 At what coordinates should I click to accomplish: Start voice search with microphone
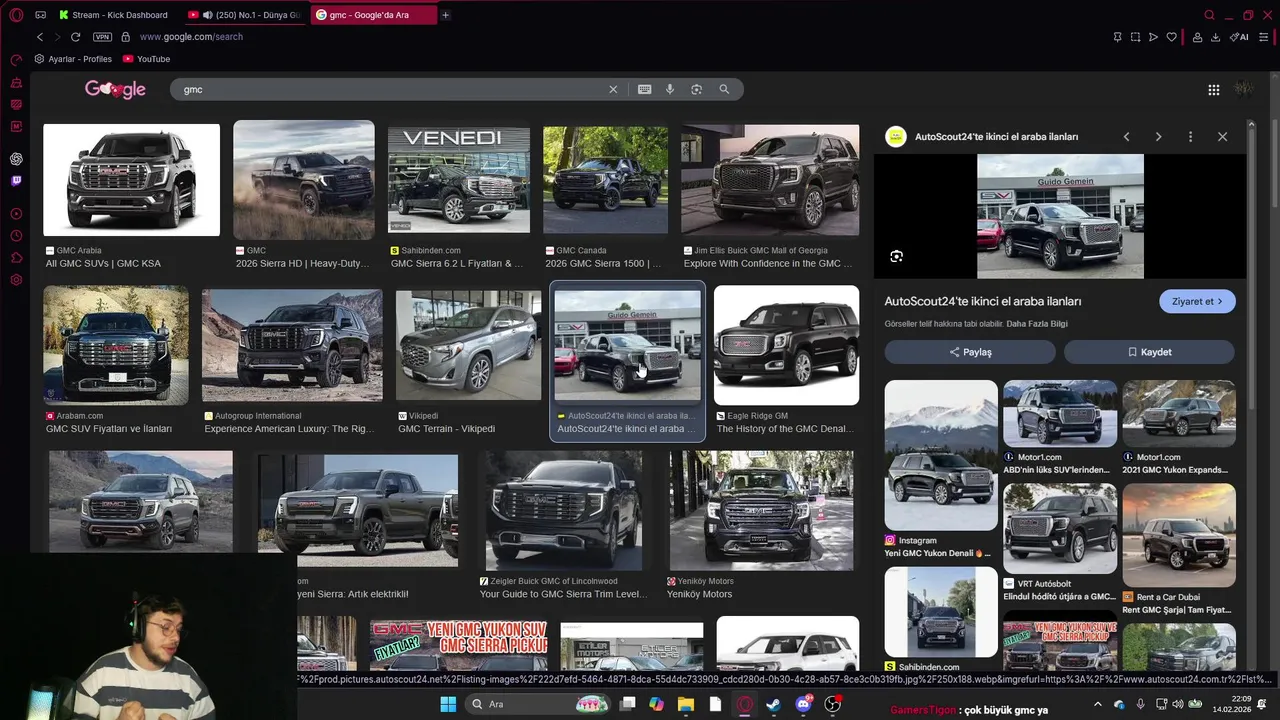pos(670,89)
